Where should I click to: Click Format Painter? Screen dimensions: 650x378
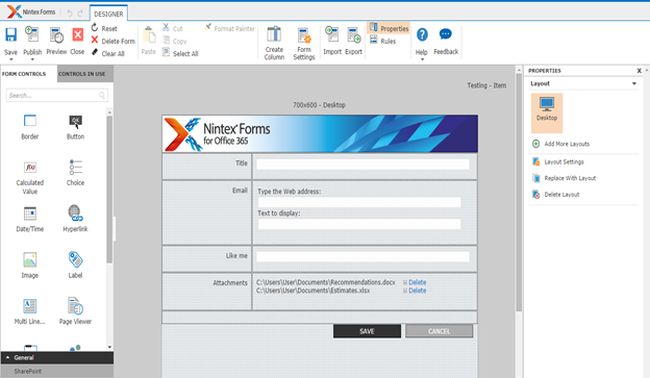click(230, 28)
